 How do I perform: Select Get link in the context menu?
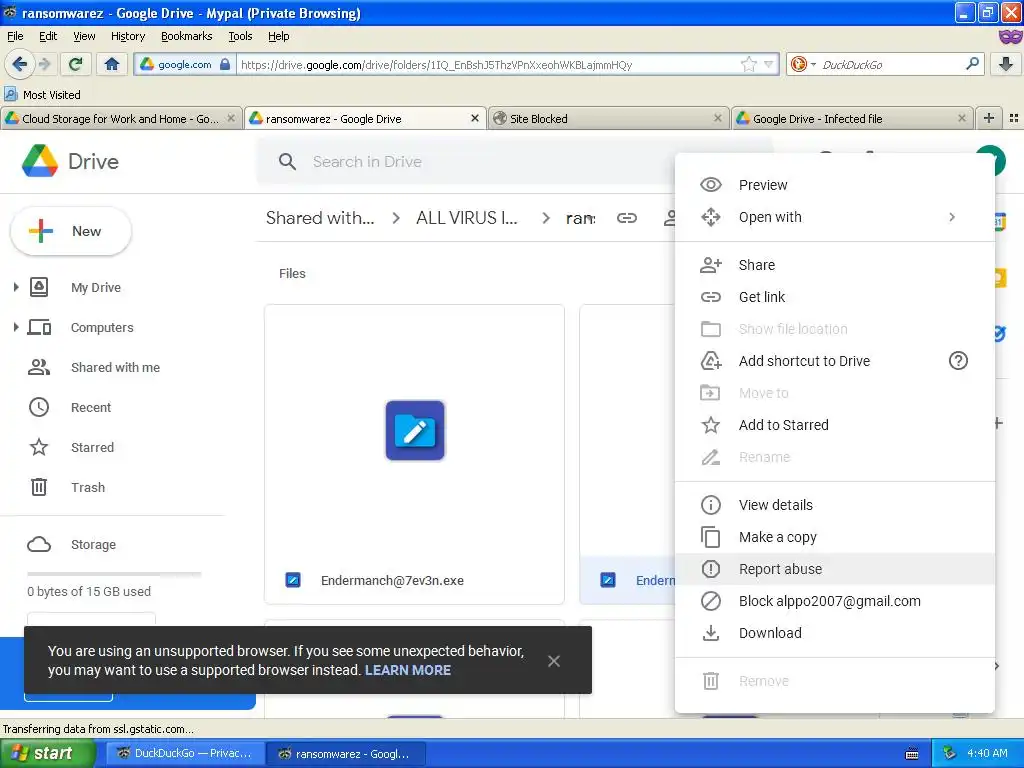point(835,296)
